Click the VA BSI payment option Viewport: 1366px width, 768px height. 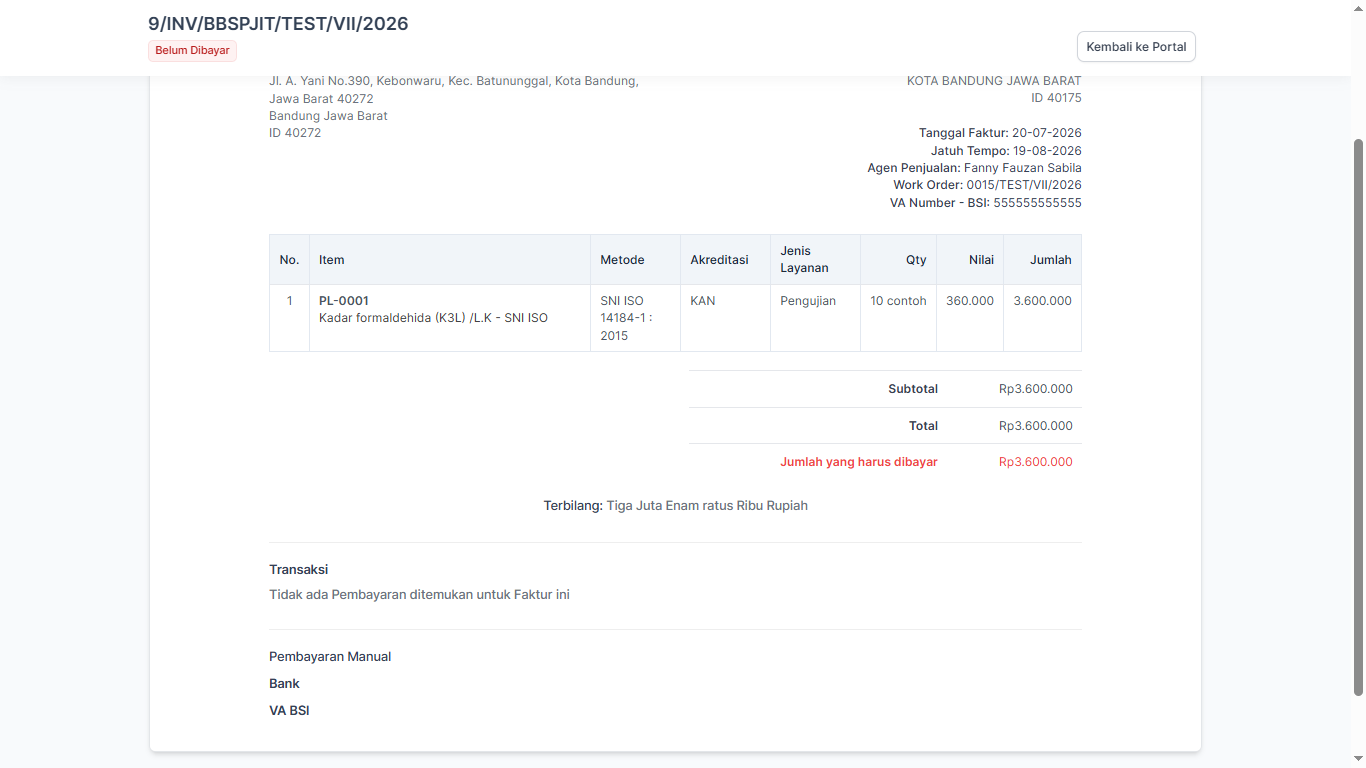click(289, 711)
